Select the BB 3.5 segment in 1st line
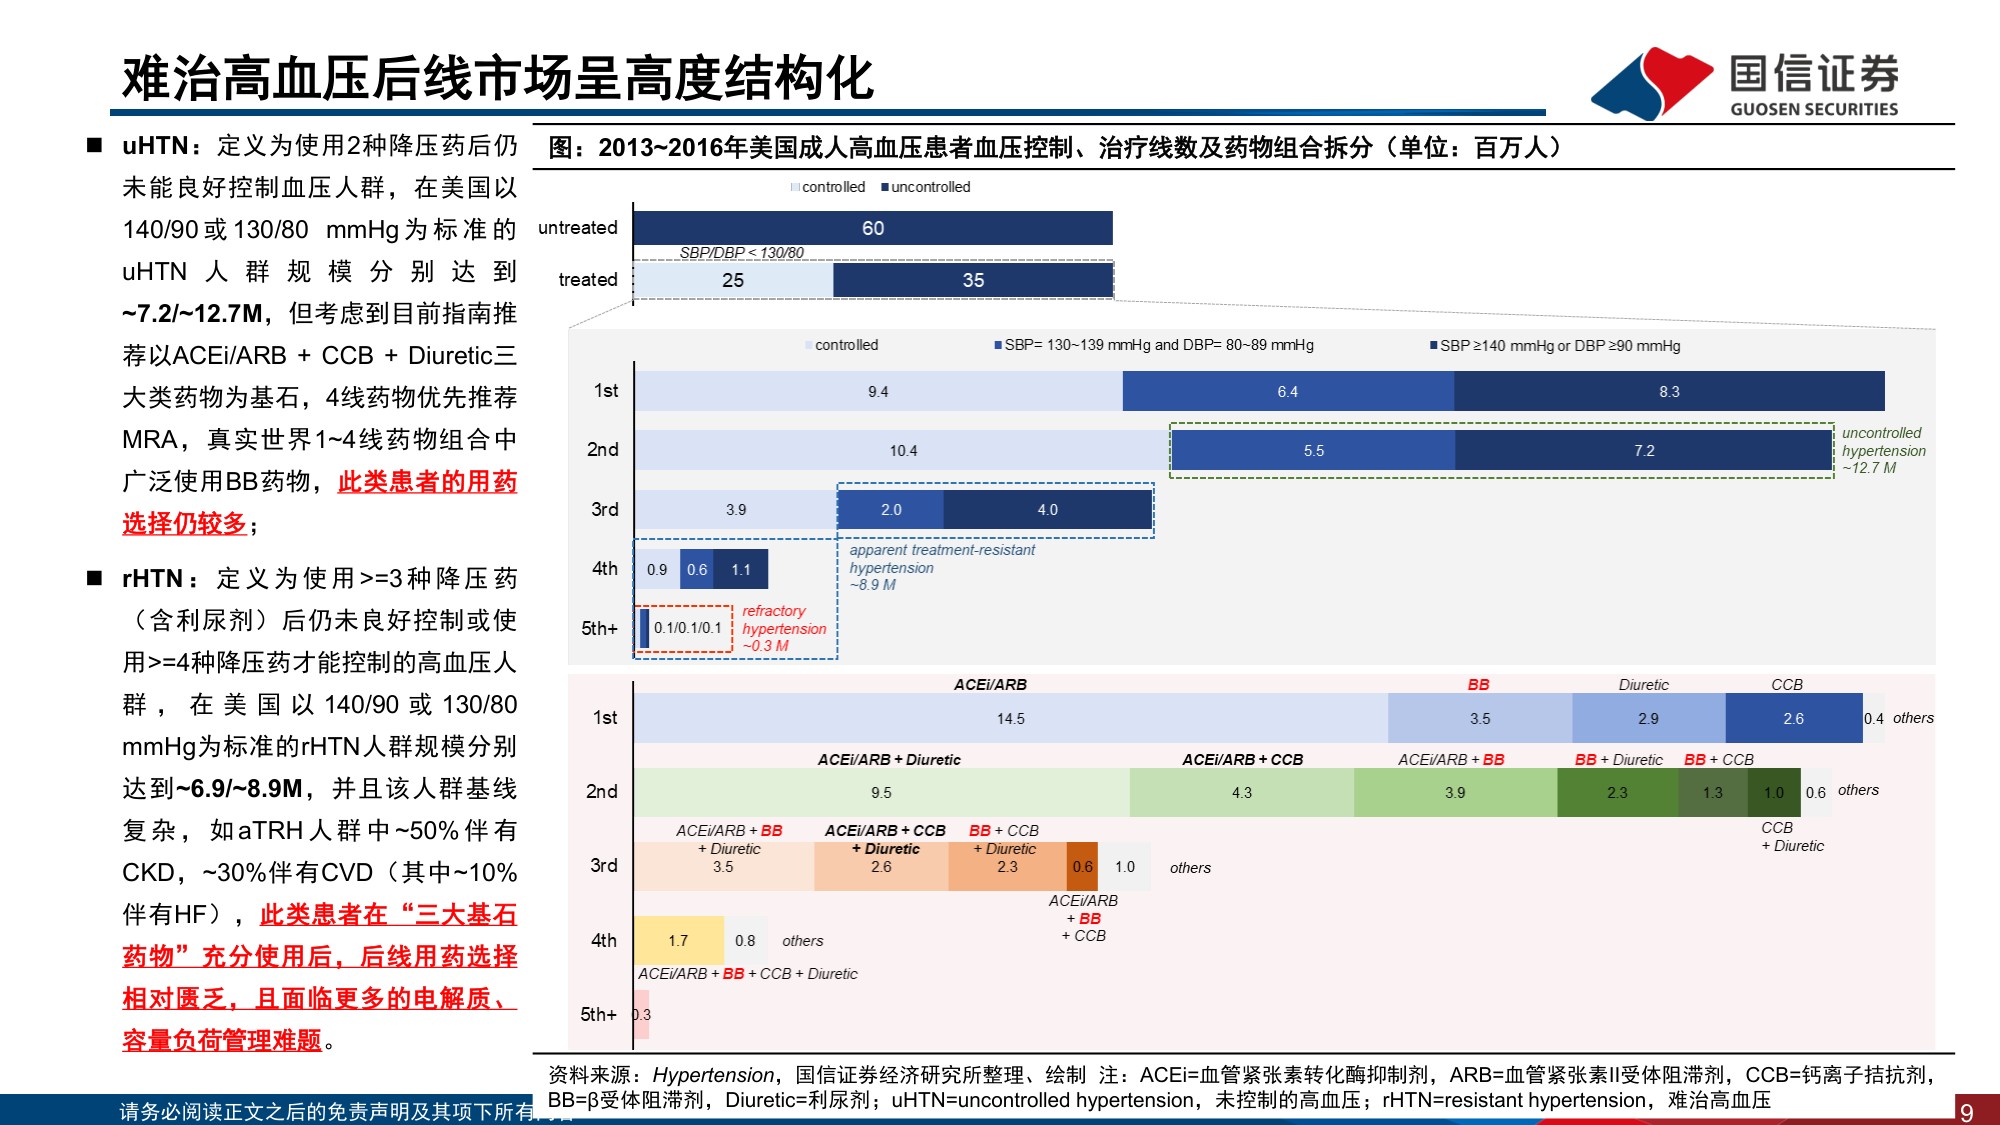This screenshot has height=1125, width=2000. [1480, 718]
